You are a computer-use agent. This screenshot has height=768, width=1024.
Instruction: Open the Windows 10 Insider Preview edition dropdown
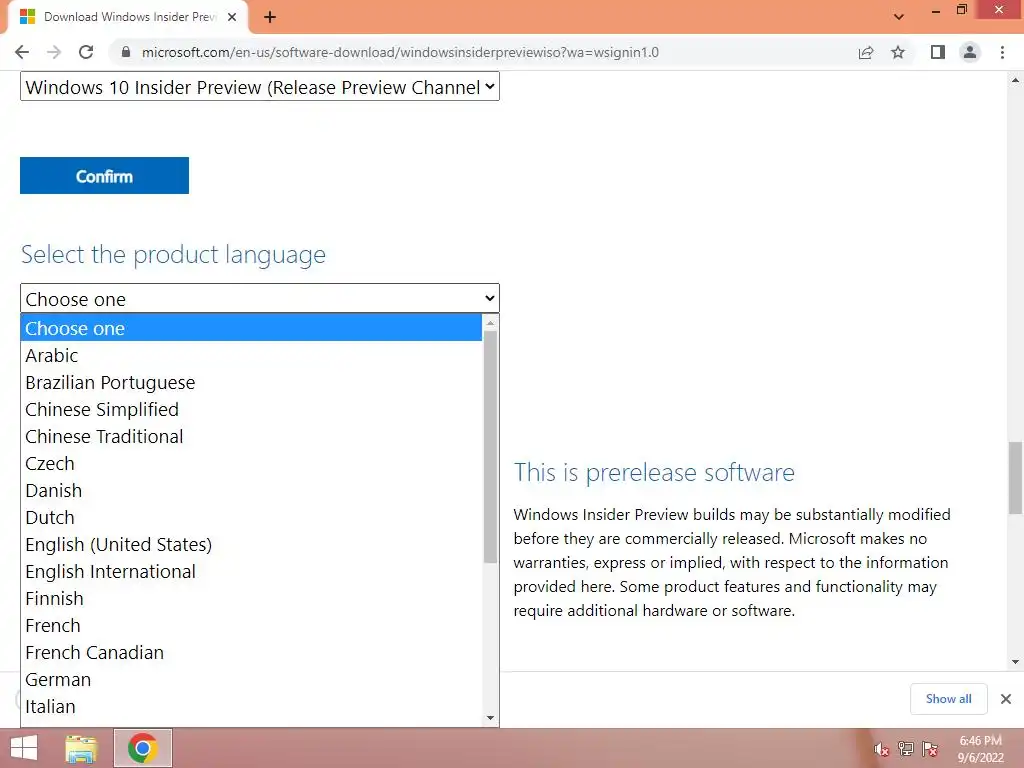(260, 87)
